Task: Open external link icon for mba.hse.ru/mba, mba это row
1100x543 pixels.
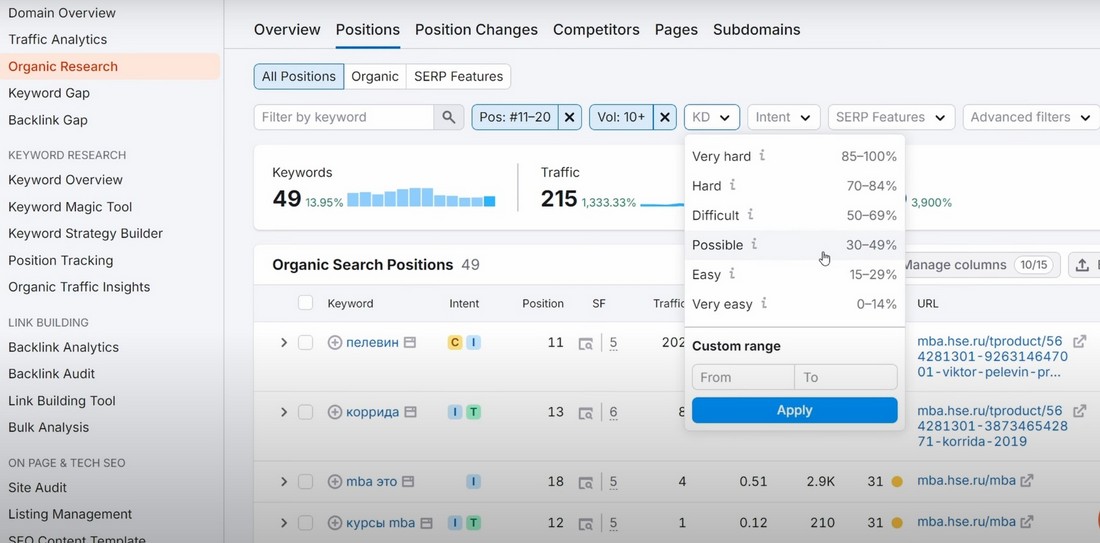Action: coord(1027,481)
